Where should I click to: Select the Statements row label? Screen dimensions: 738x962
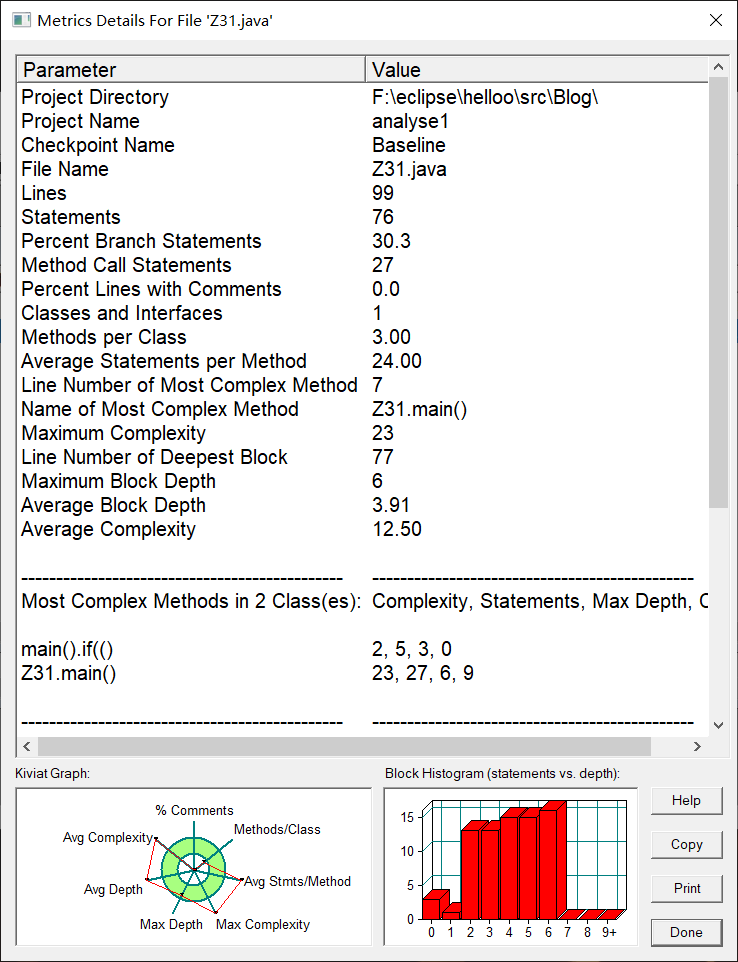(71, 217)
